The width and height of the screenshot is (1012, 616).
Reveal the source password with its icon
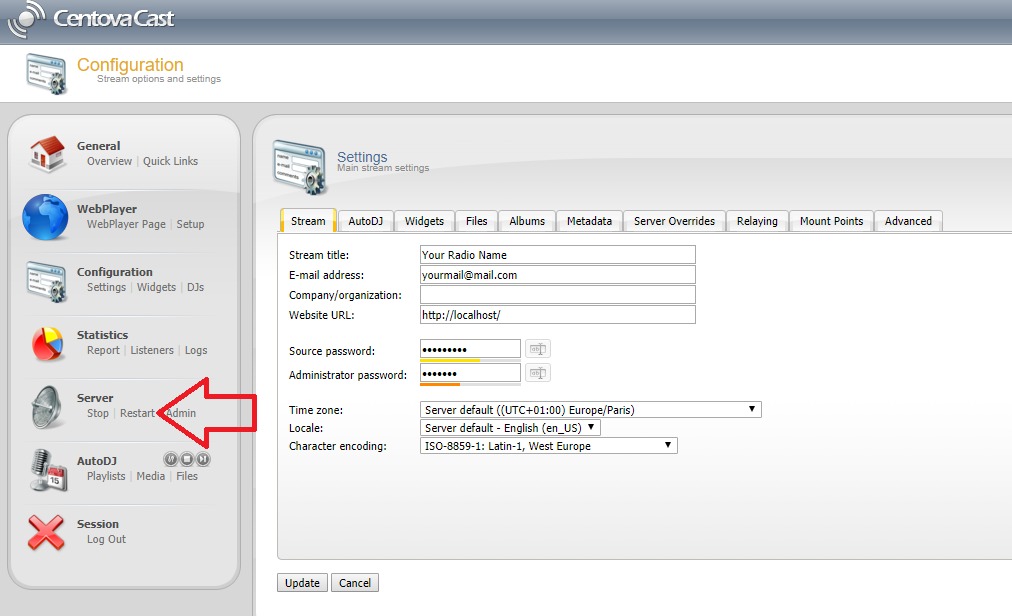(538, 349)
